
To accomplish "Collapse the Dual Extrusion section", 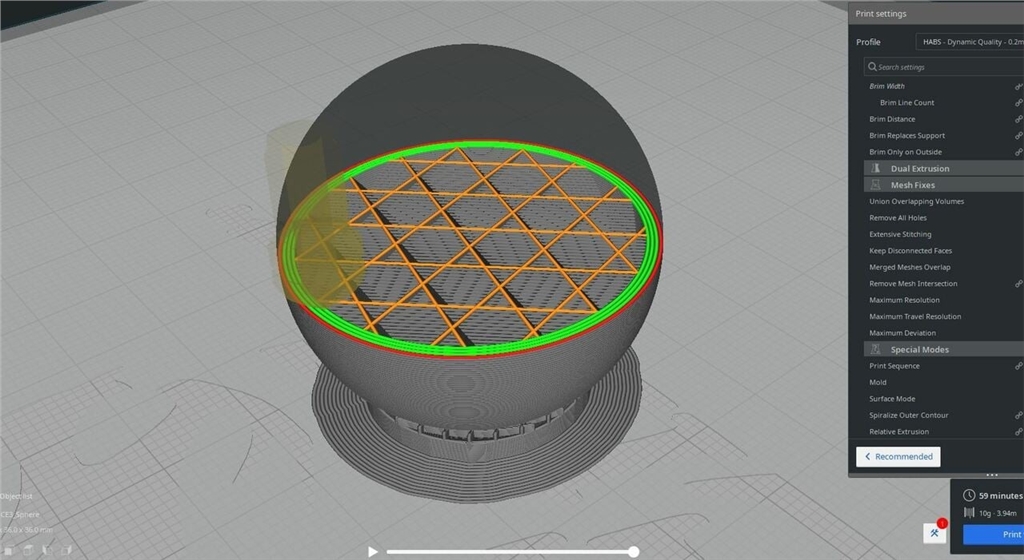I will [x=920, y=169].
